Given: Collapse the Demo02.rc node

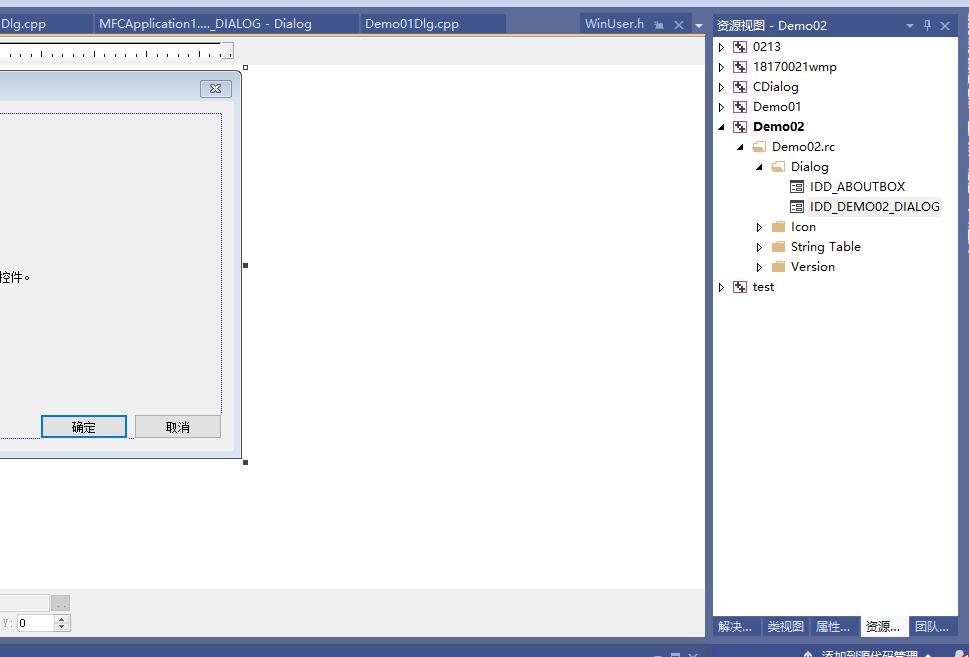Looking at the screenshot, I should pyautogui.click(x=740, y=147).
